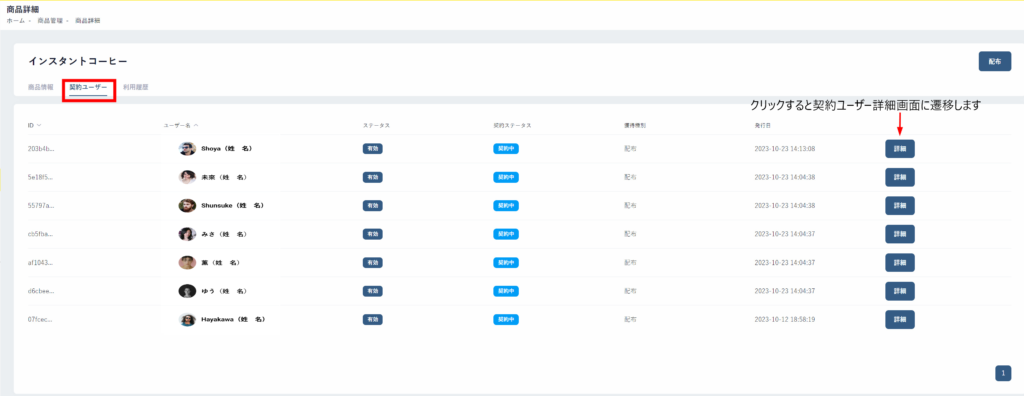Click issue date 2023-10-23 14:13:08
The image size is (1024, 396).
point(784,149)
